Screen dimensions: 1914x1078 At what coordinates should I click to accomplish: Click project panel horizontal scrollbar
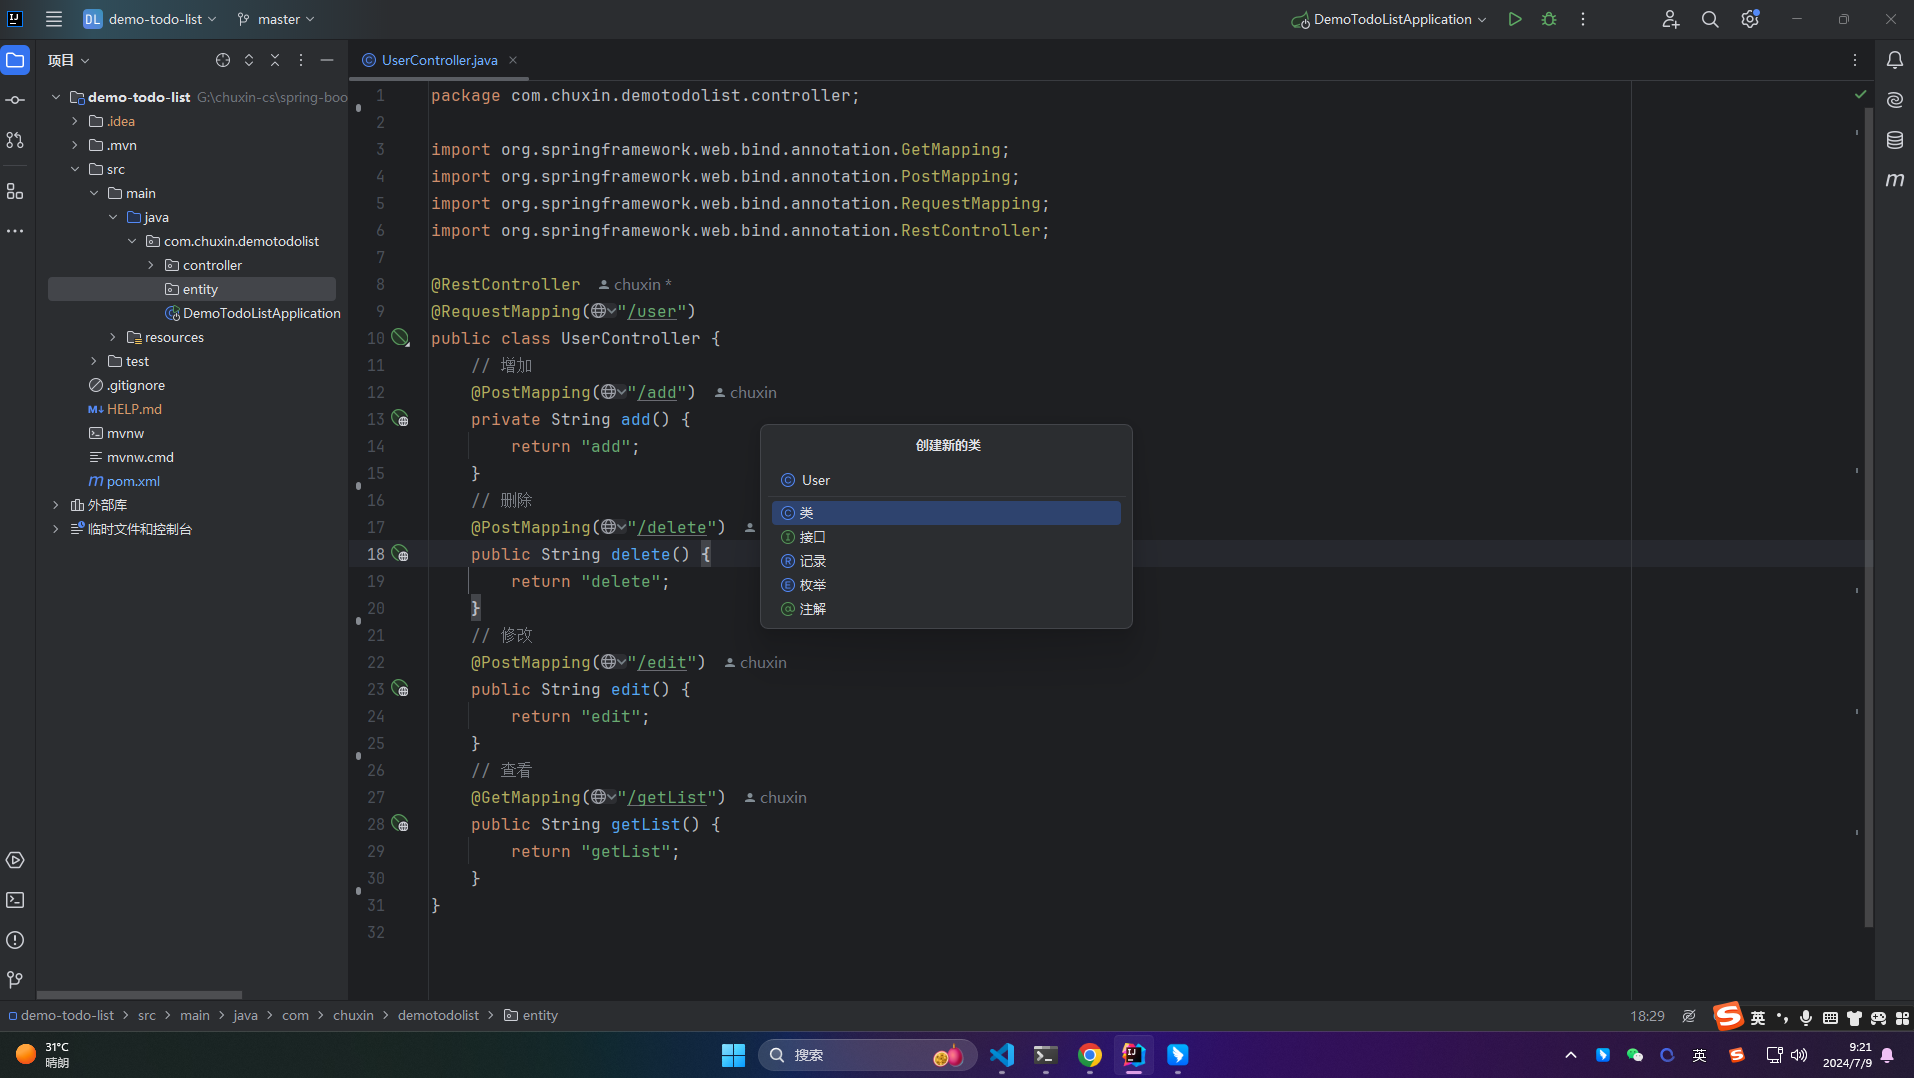coord(139,995)
